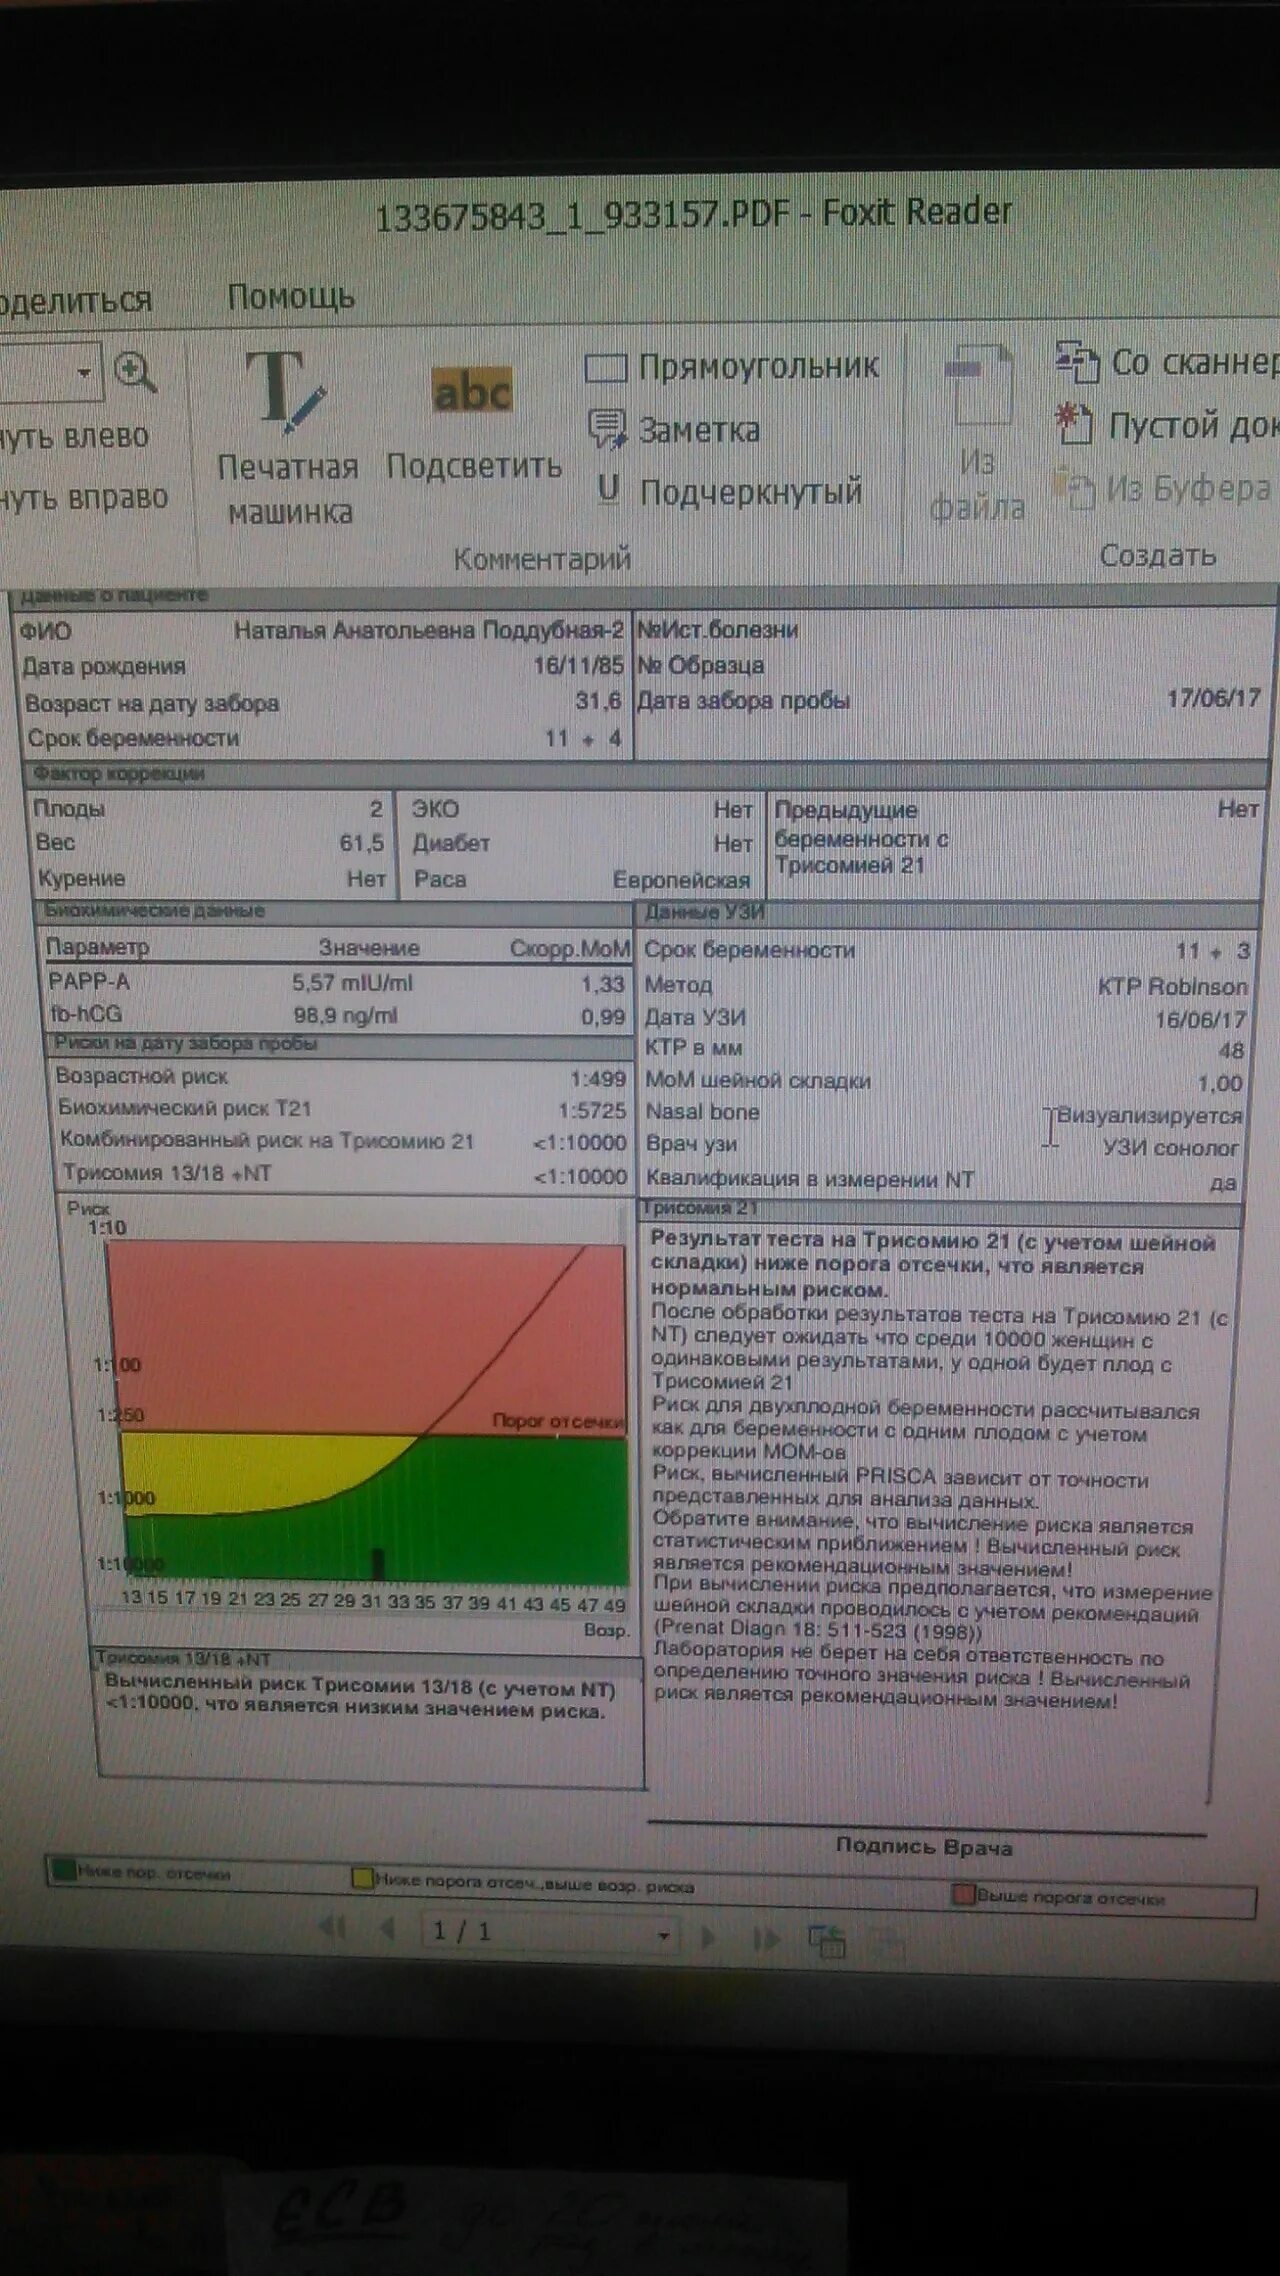Click the fb-hCG parameter row
The image size is (1280, 2276).
(x=337, y=1014)
